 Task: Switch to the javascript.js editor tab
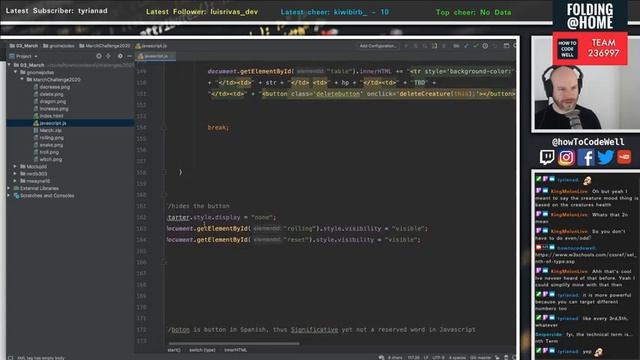pyautogui.click(x=156, y=56)
